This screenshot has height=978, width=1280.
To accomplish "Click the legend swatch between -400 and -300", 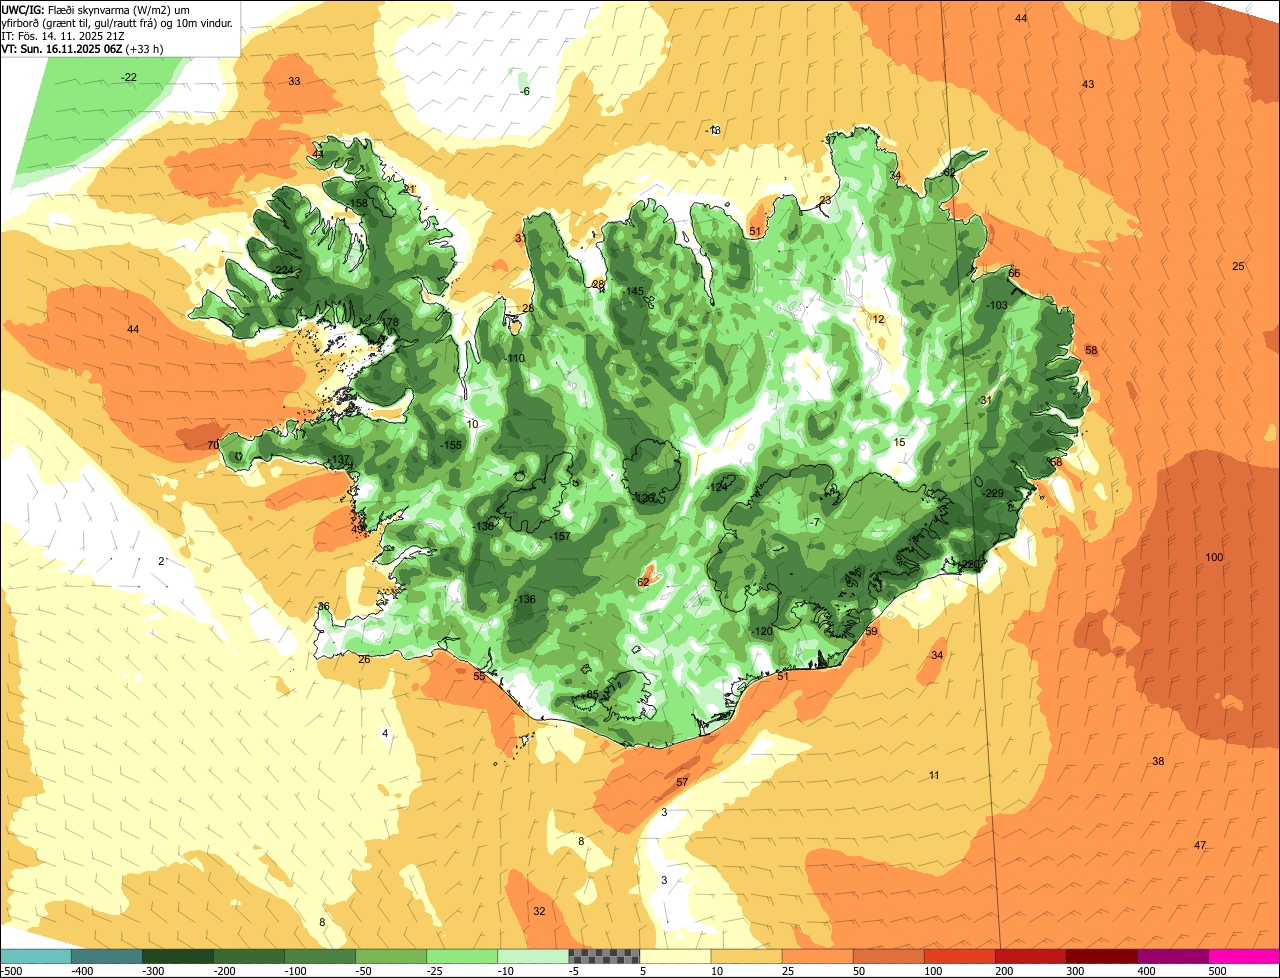I will [107, 955].
